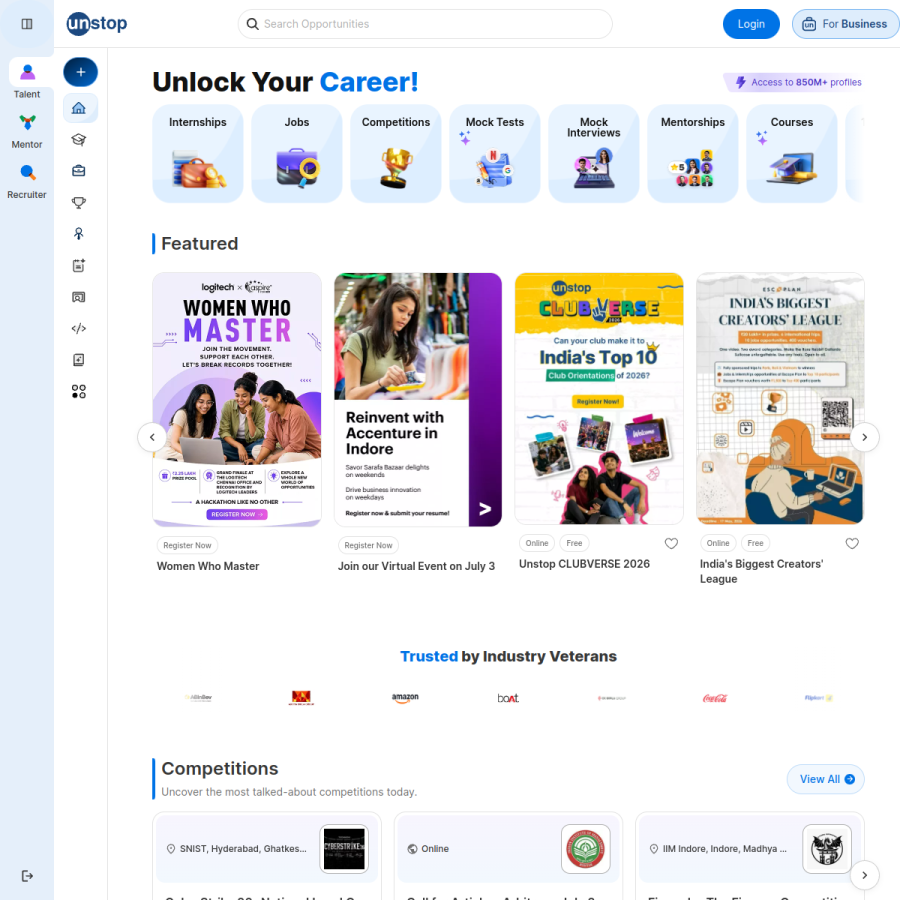
Task: Favorite India's Biggest Creators' League with the heart
Action: (x=852, y=543)
